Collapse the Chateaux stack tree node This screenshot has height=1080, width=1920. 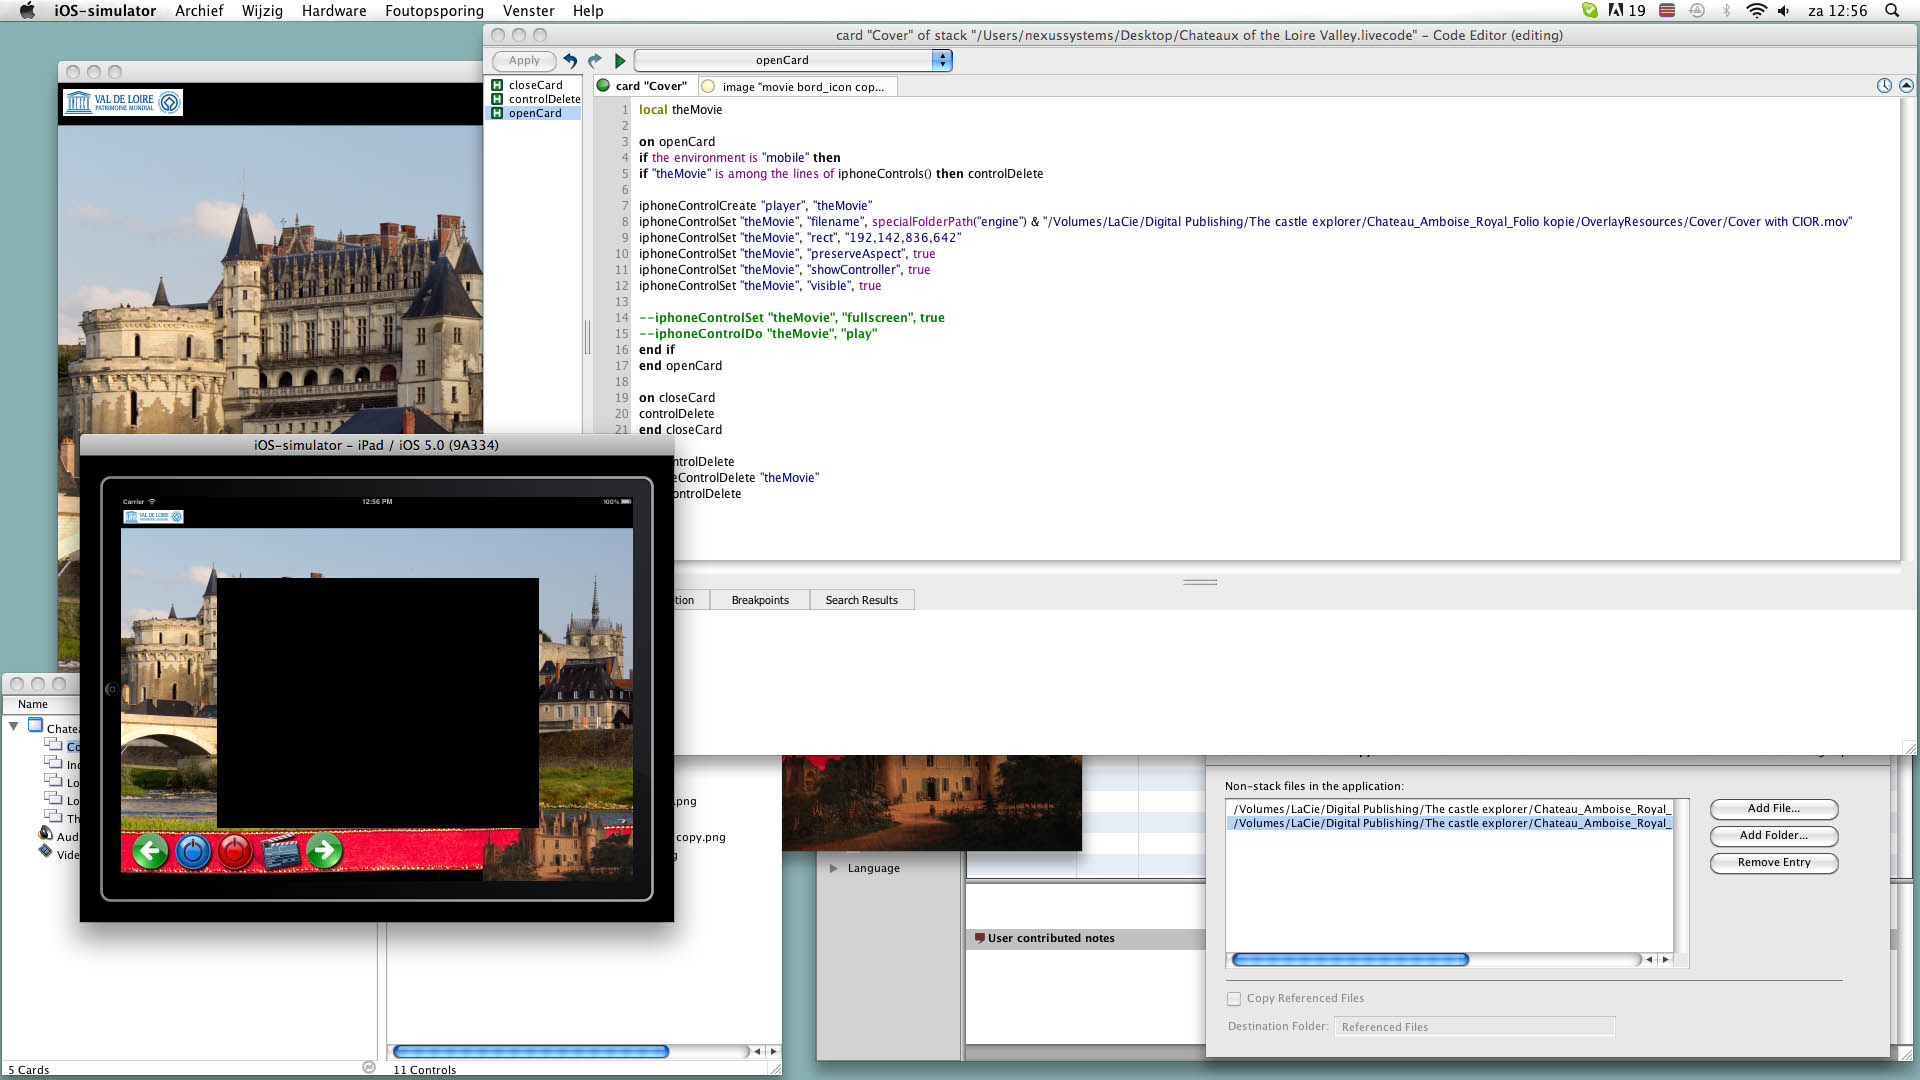tap(14, 726)
